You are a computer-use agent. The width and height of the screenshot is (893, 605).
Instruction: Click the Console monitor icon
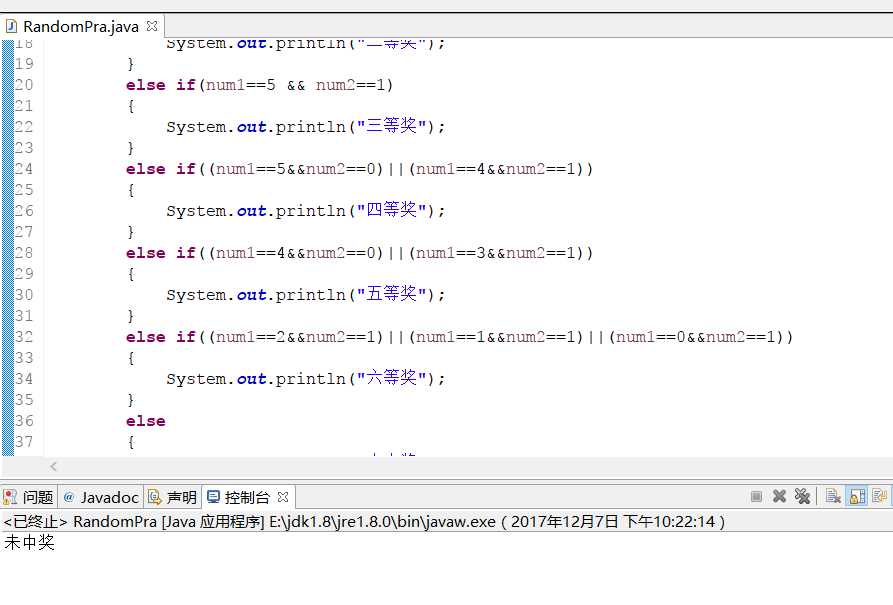[213, 497]
